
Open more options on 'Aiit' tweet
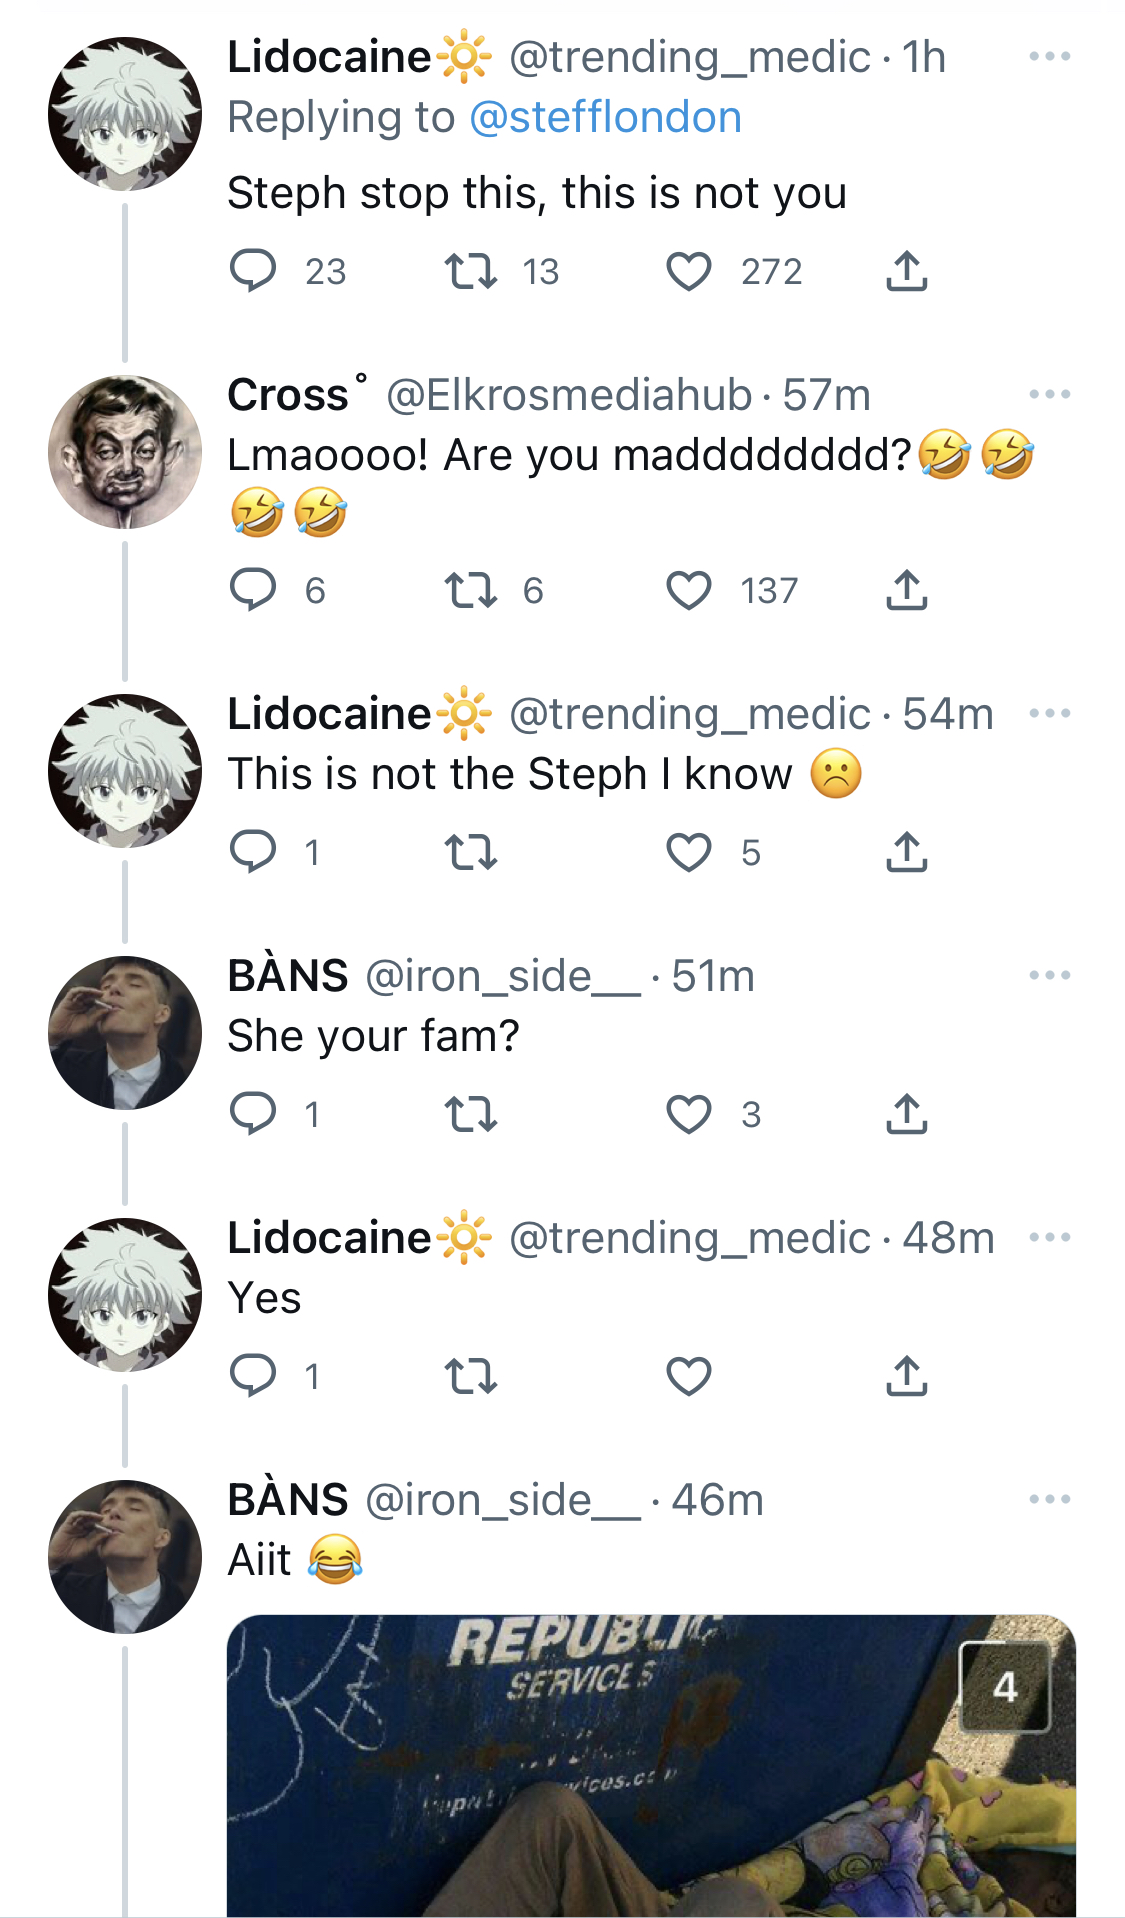coord(1050,1499)
